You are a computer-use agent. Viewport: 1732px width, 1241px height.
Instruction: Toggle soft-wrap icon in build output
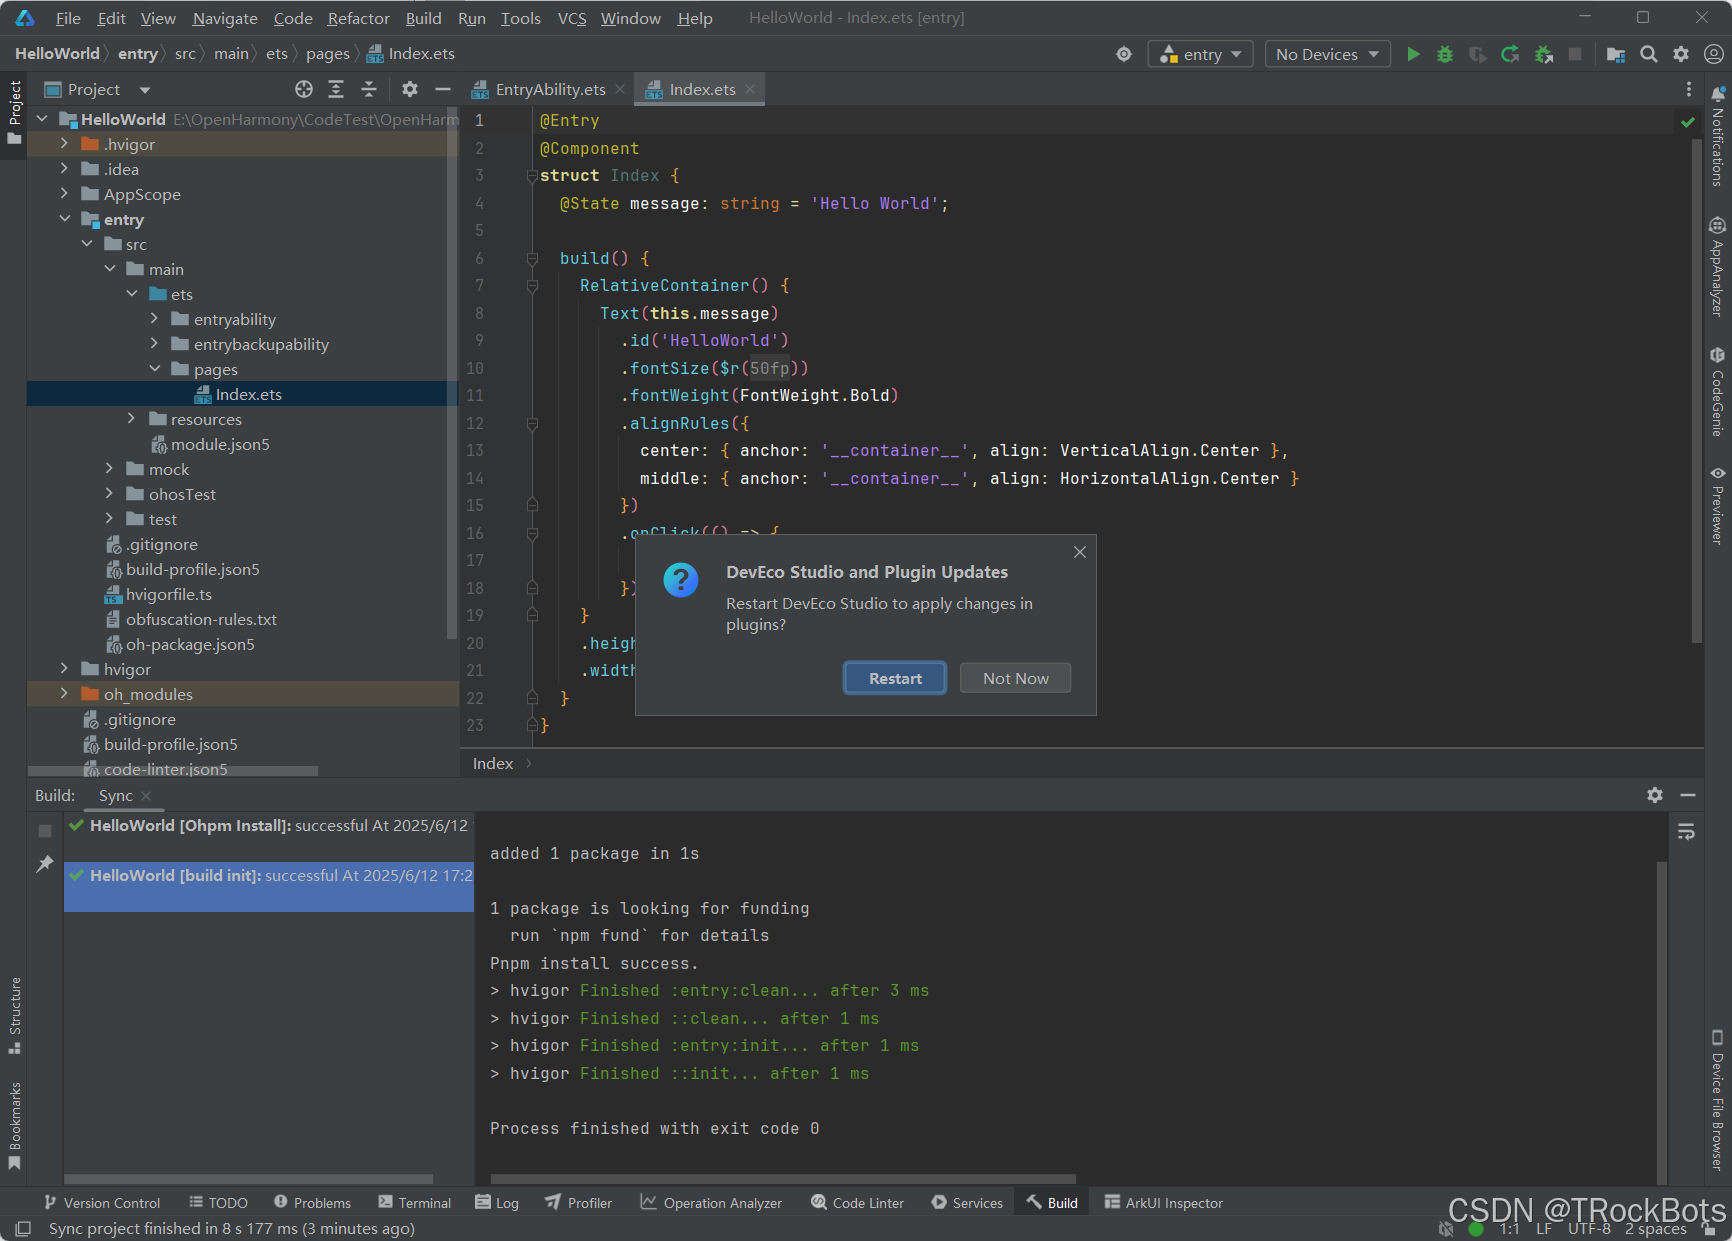[1686, 832]
